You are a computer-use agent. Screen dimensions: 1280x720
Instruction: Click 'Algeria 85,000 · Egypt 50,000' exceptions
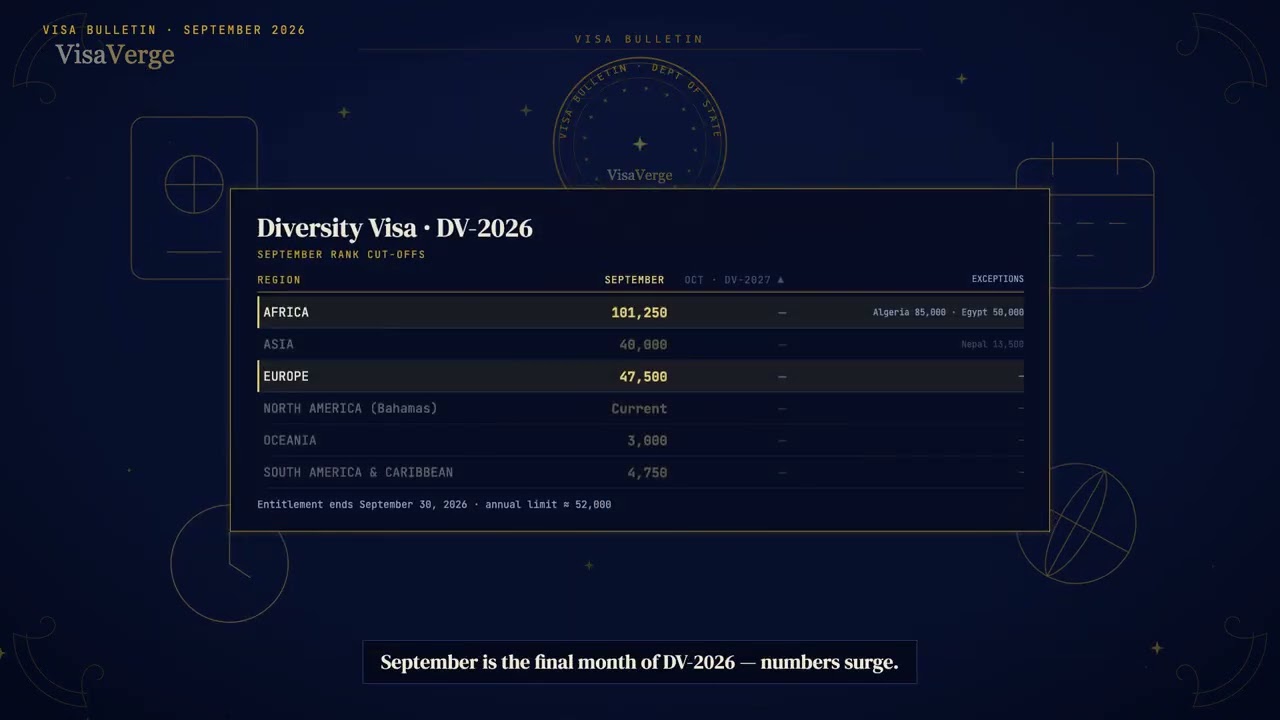[x=948, y=312]
